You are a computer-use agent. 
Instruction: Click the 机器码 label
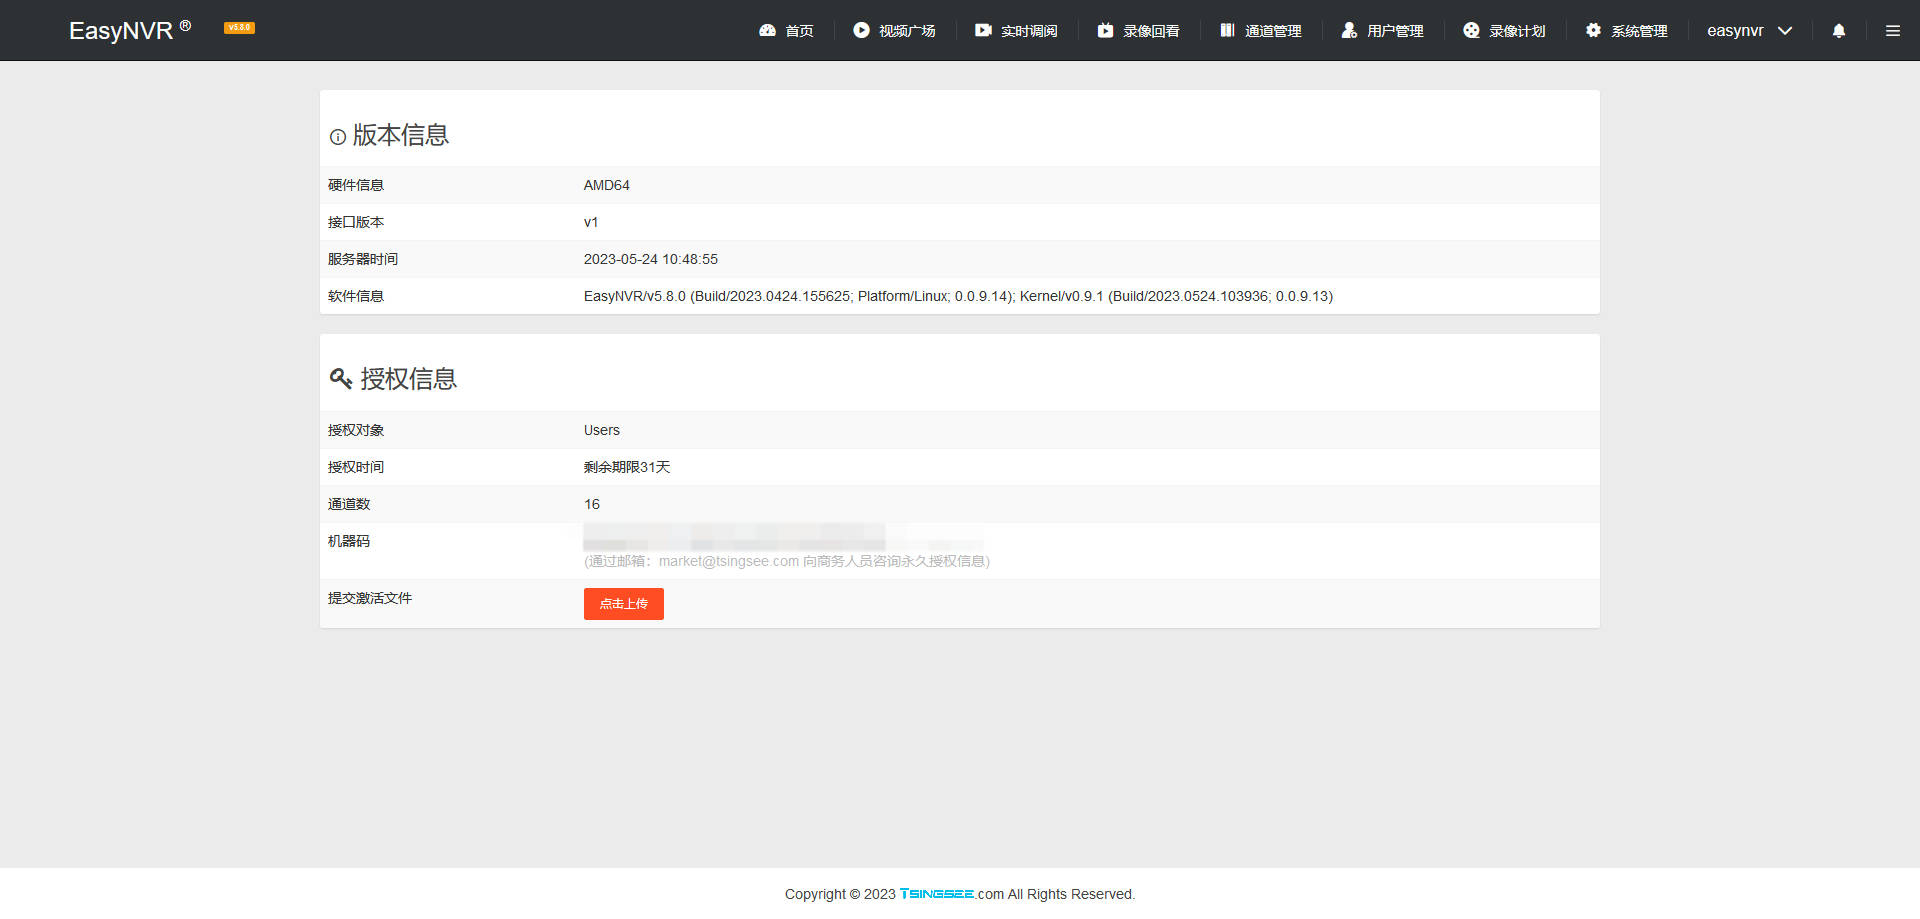coord(349,541)
